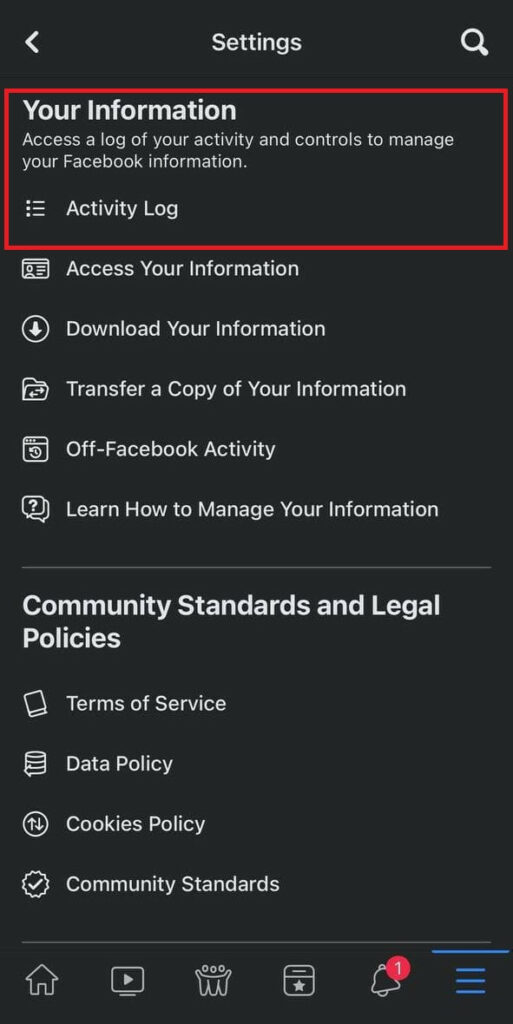513x1024 pixels.
Task: Open Notifications with the bell badge
Action: click(388, 978)
